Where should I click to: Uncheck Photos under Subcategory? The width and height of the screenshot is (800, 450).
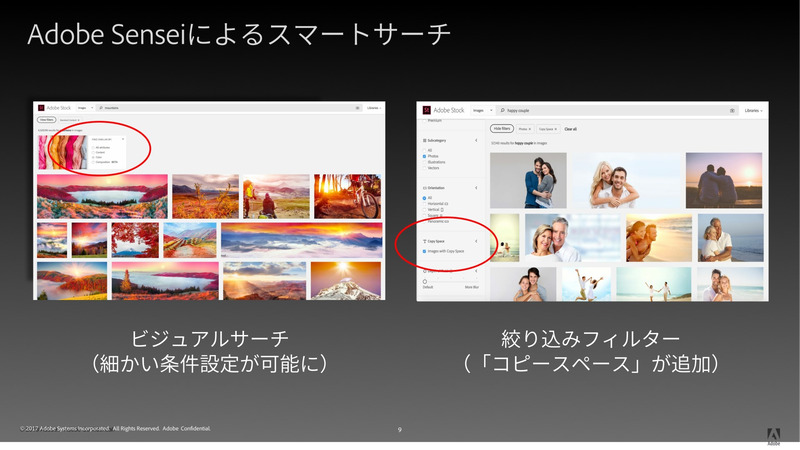(x=424, y=156)
